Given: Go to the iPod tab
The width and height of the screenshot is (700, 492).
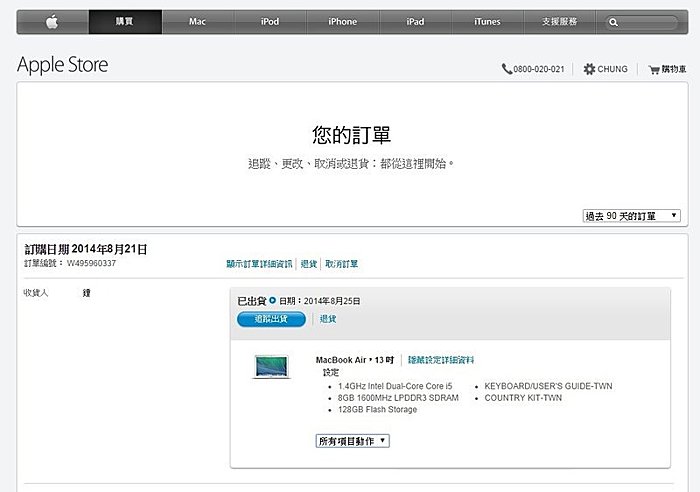Looking at the screenshot, I should [270, 21].
